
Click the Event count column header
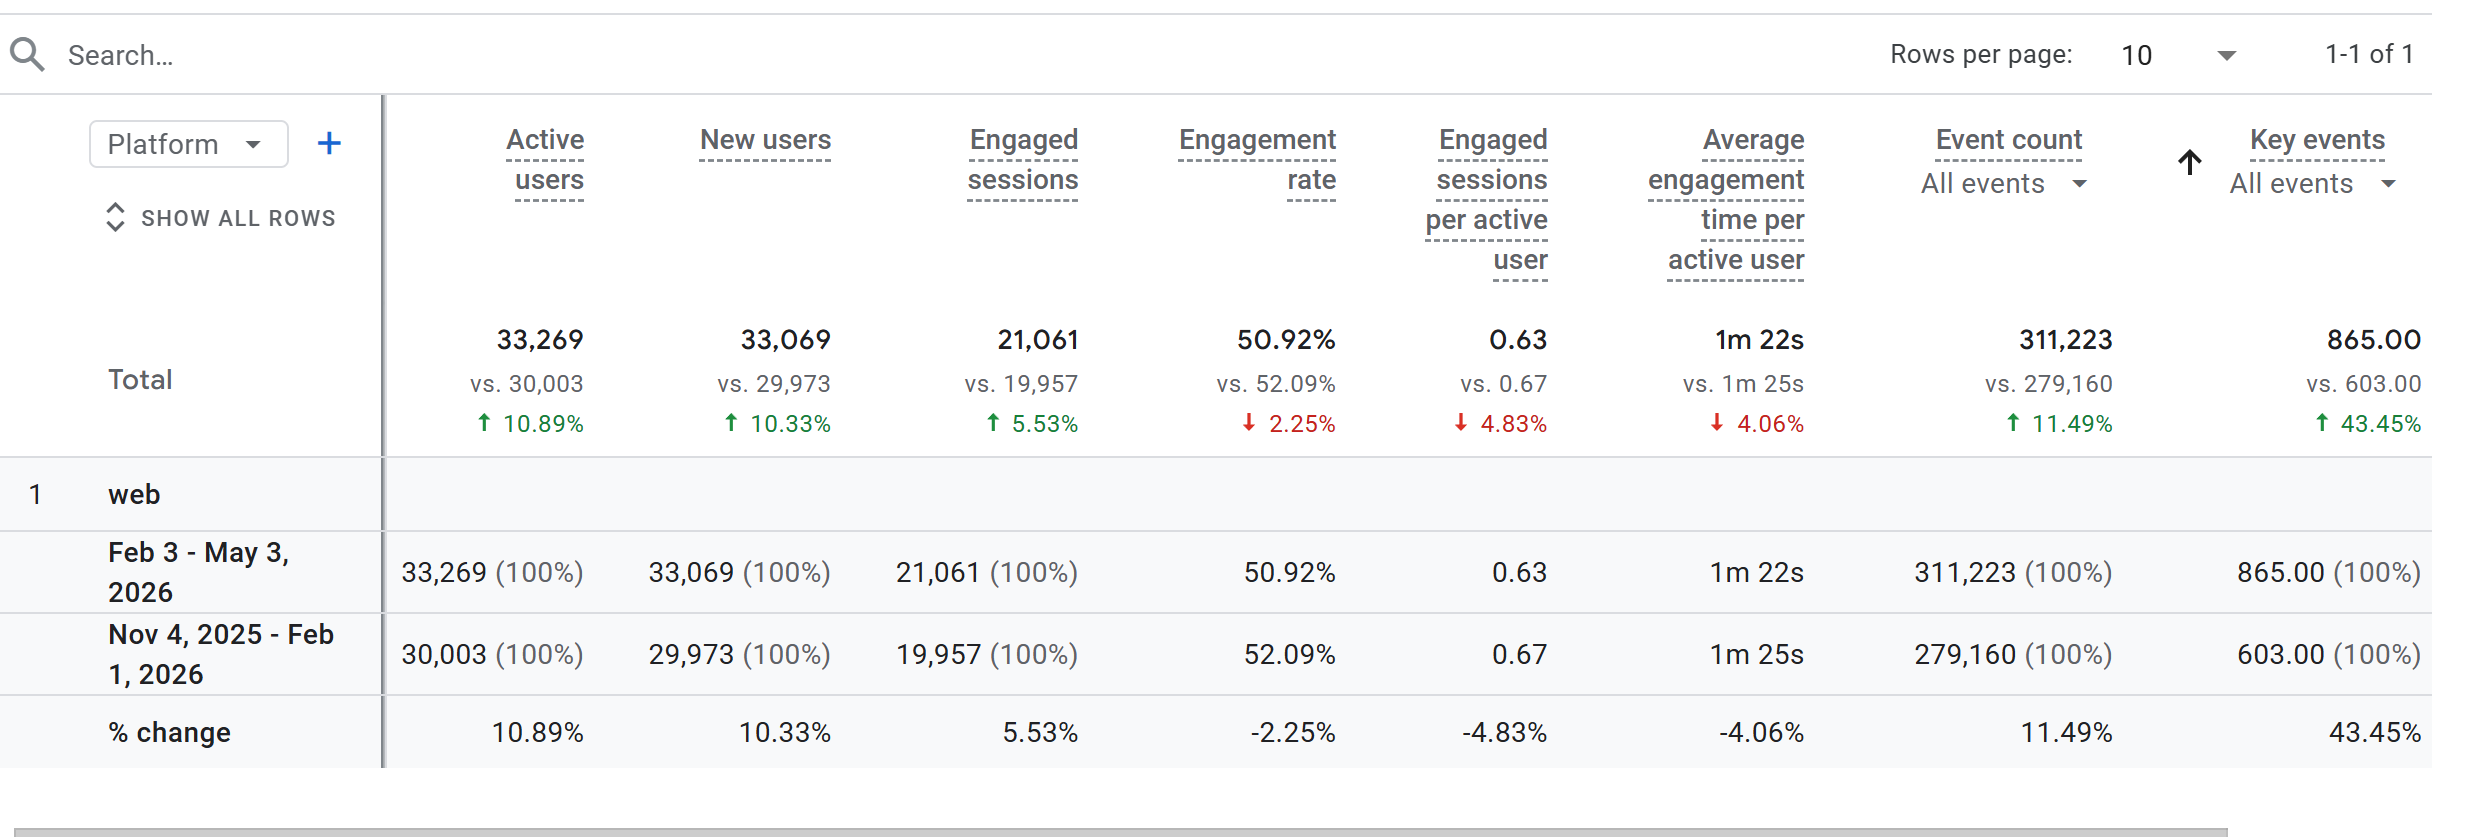(2009, 140)
